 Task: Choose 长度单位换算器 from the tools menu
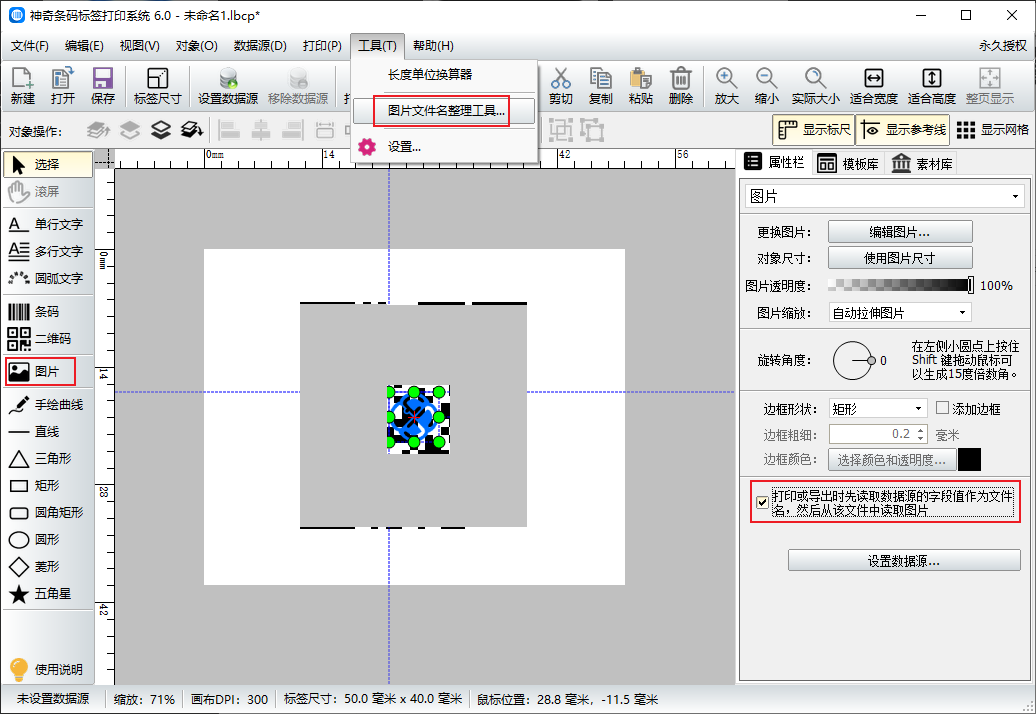[444, 75]
